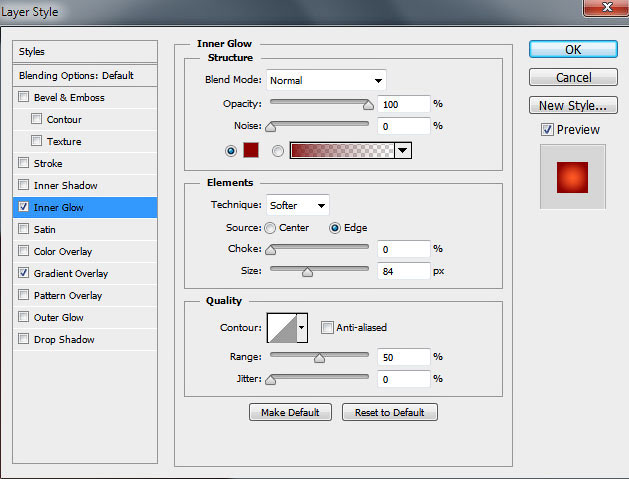Close the Layer Style dialog

[x=607, y=7]
